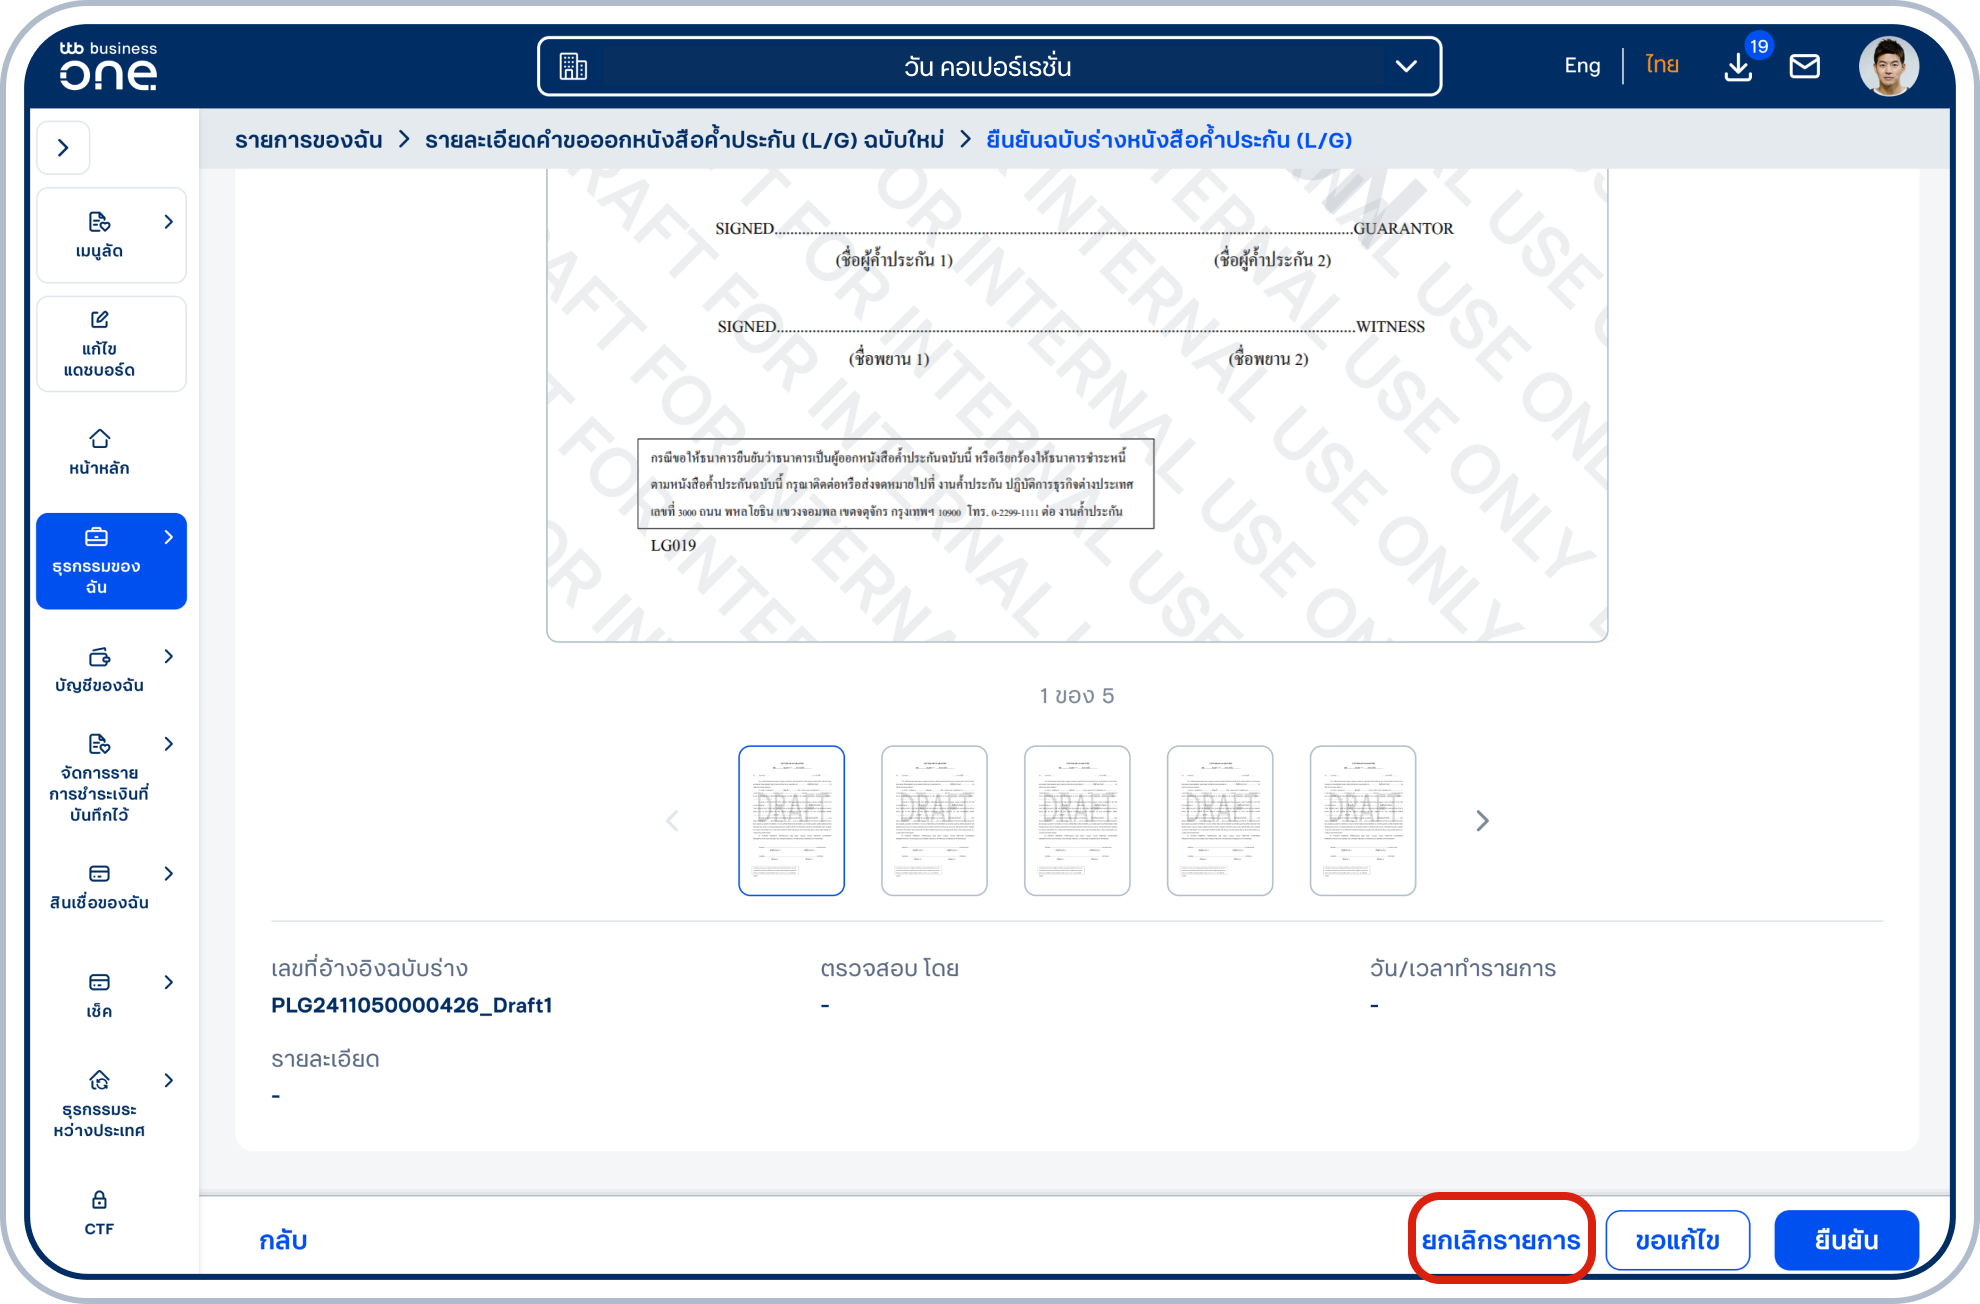Screen dimensions: 1980x1304
Task: Click the ttb business one logo
Action: 108,66
